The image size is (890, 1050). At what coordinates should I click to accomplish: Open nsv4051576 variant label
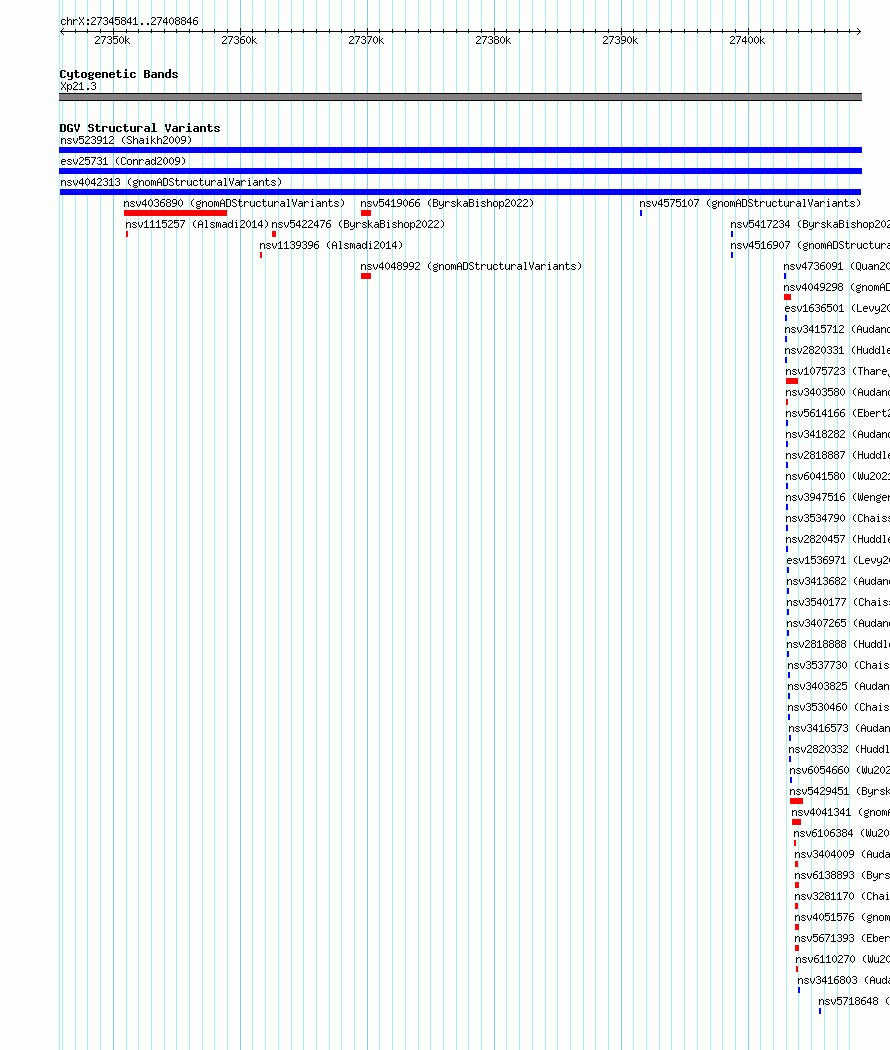pos(842,917)
